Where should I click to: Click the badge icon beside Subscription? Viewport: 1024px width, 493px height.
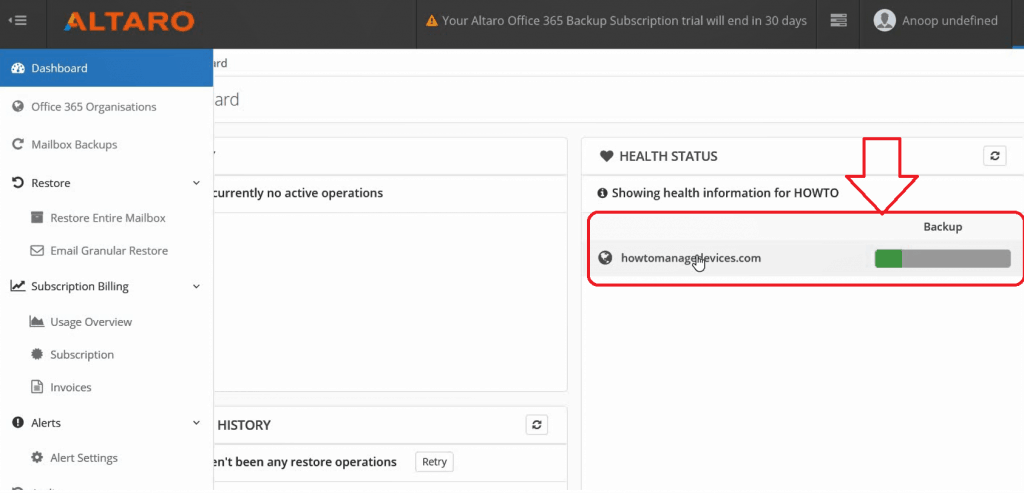click(37, 355)
